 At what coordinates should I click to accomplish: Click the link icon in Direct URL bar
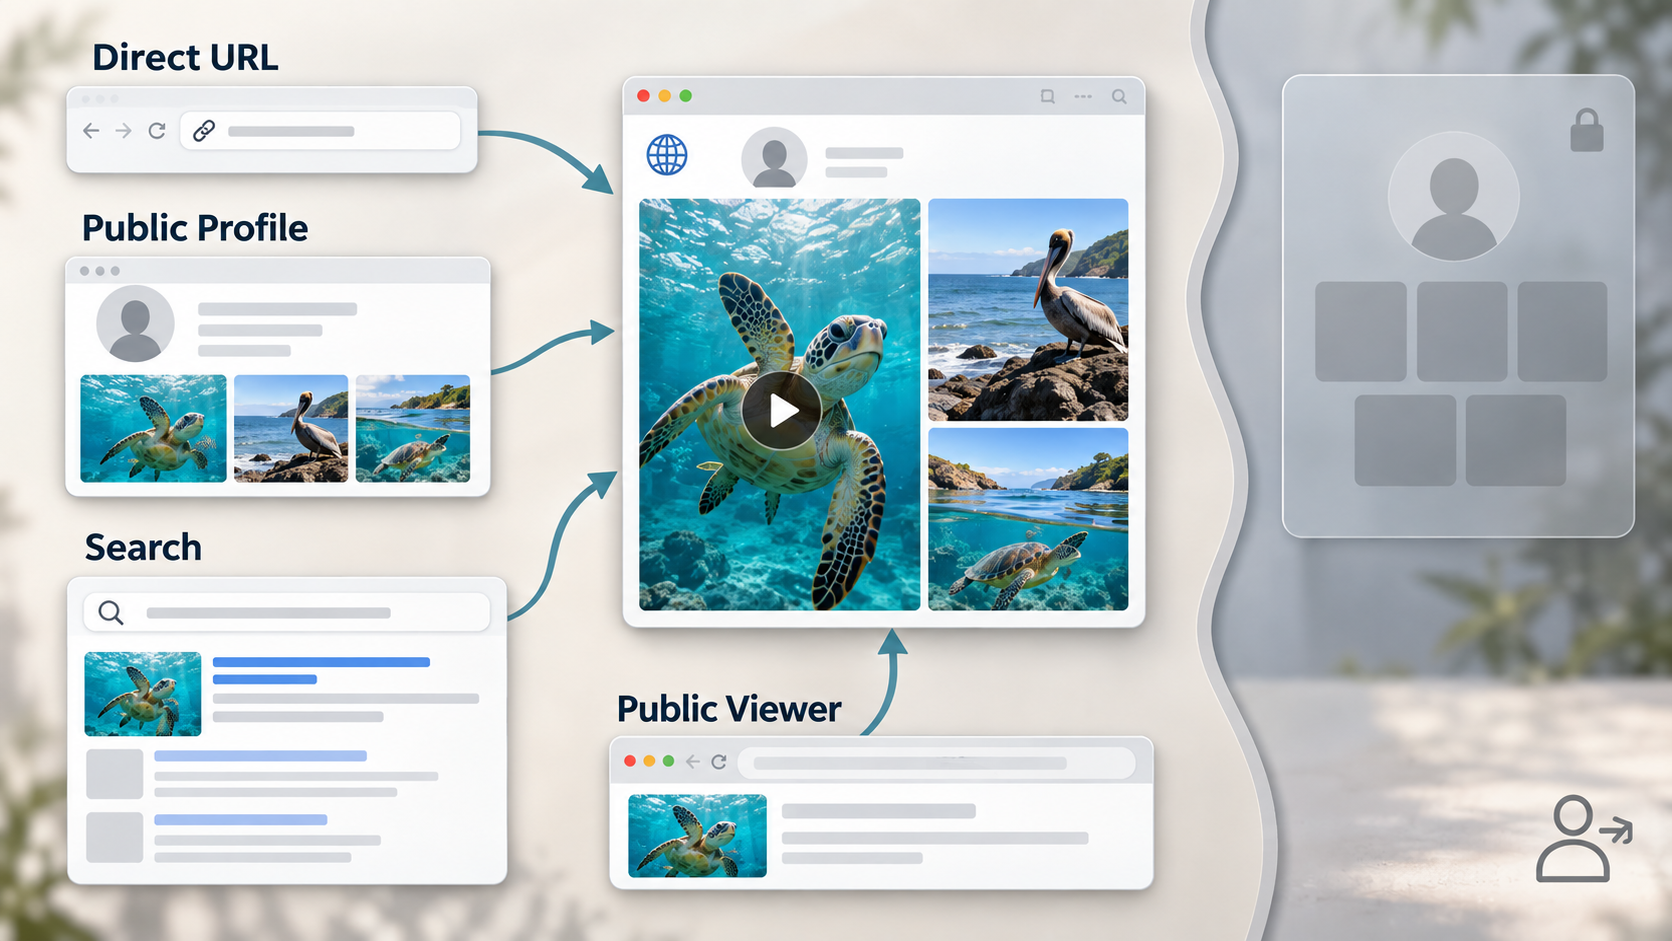(x=204, y=131)
